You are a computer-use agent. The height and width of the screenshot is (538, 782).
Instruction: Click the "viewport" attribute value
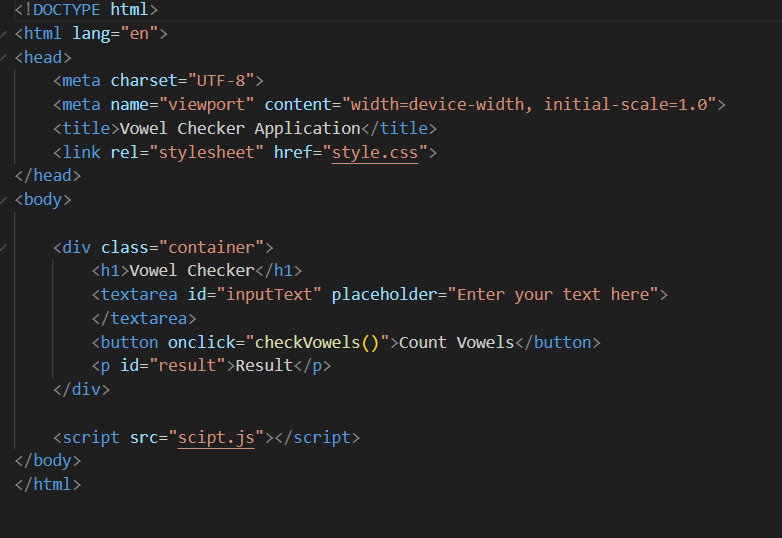tap(206, 105)
